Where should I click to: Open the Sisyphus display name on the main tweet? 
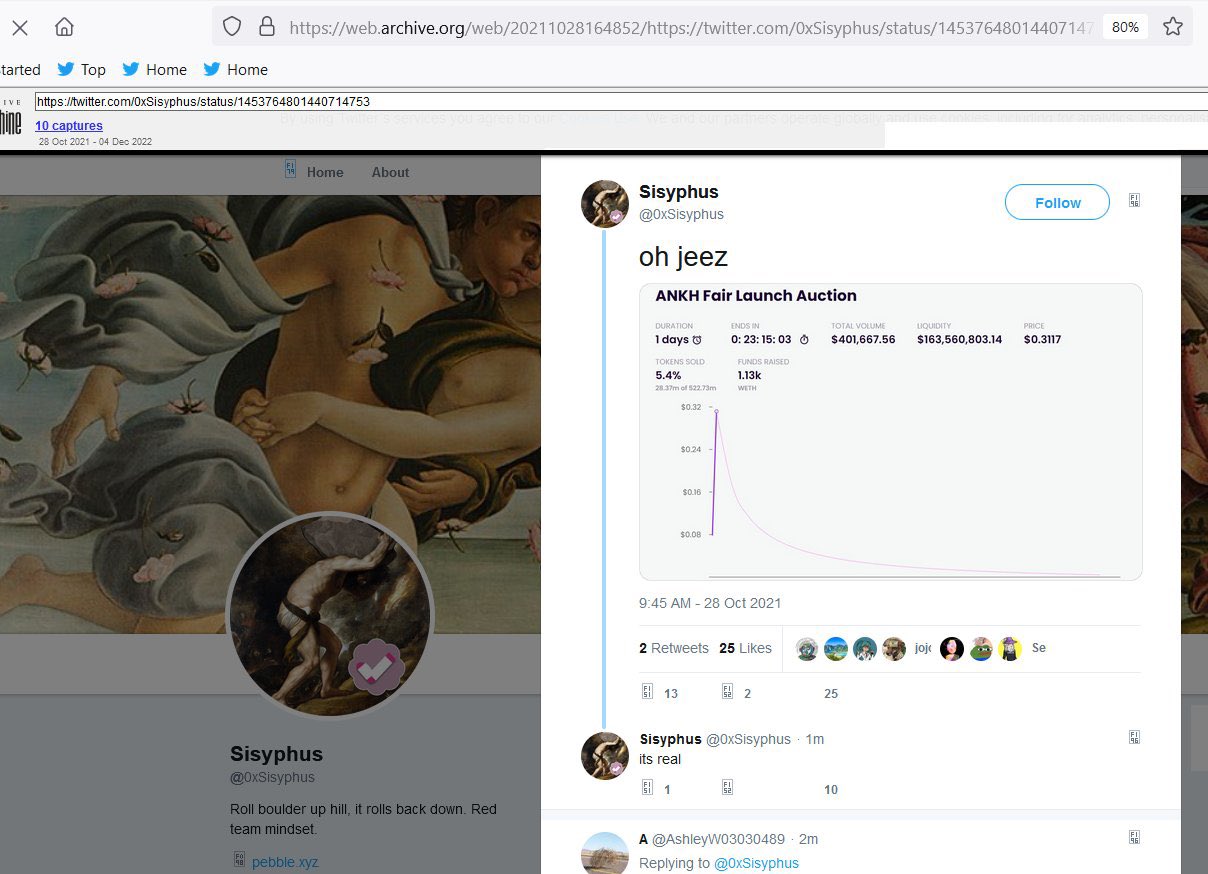click(678, 192)
